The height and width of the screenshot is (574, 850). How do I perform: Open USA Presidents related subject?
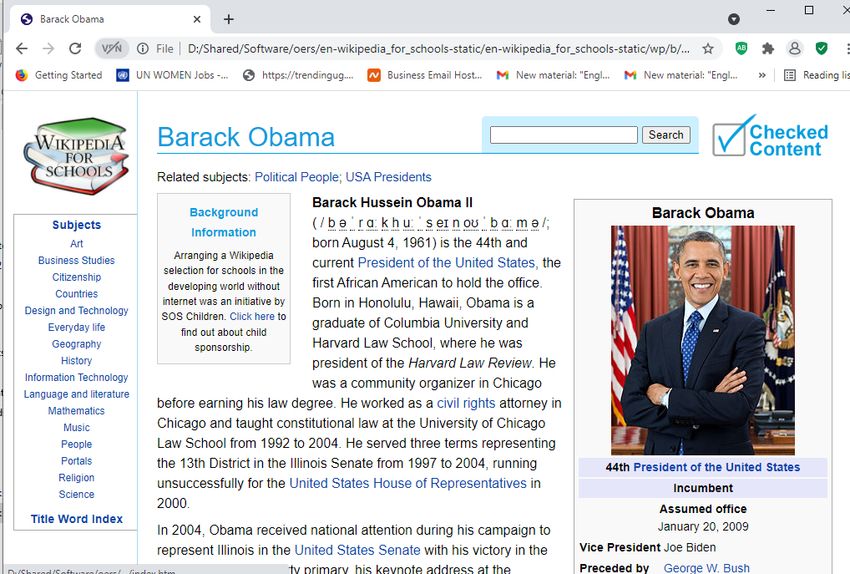(388, 177)
